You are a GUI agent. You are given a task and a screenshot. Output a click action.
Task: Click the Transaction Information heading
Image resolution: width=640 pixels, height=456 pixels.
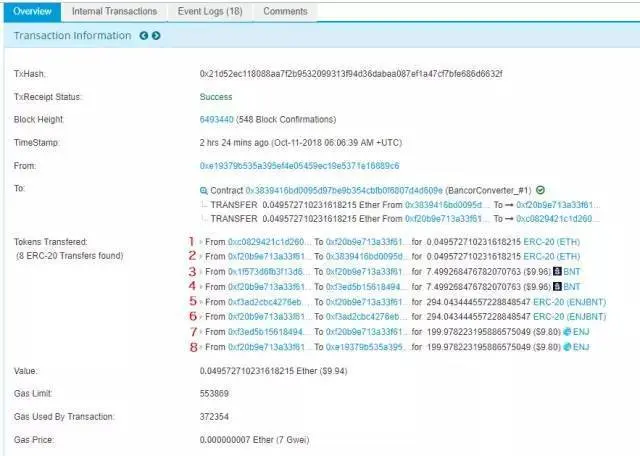pyautogui.click(x=73, y=36)
